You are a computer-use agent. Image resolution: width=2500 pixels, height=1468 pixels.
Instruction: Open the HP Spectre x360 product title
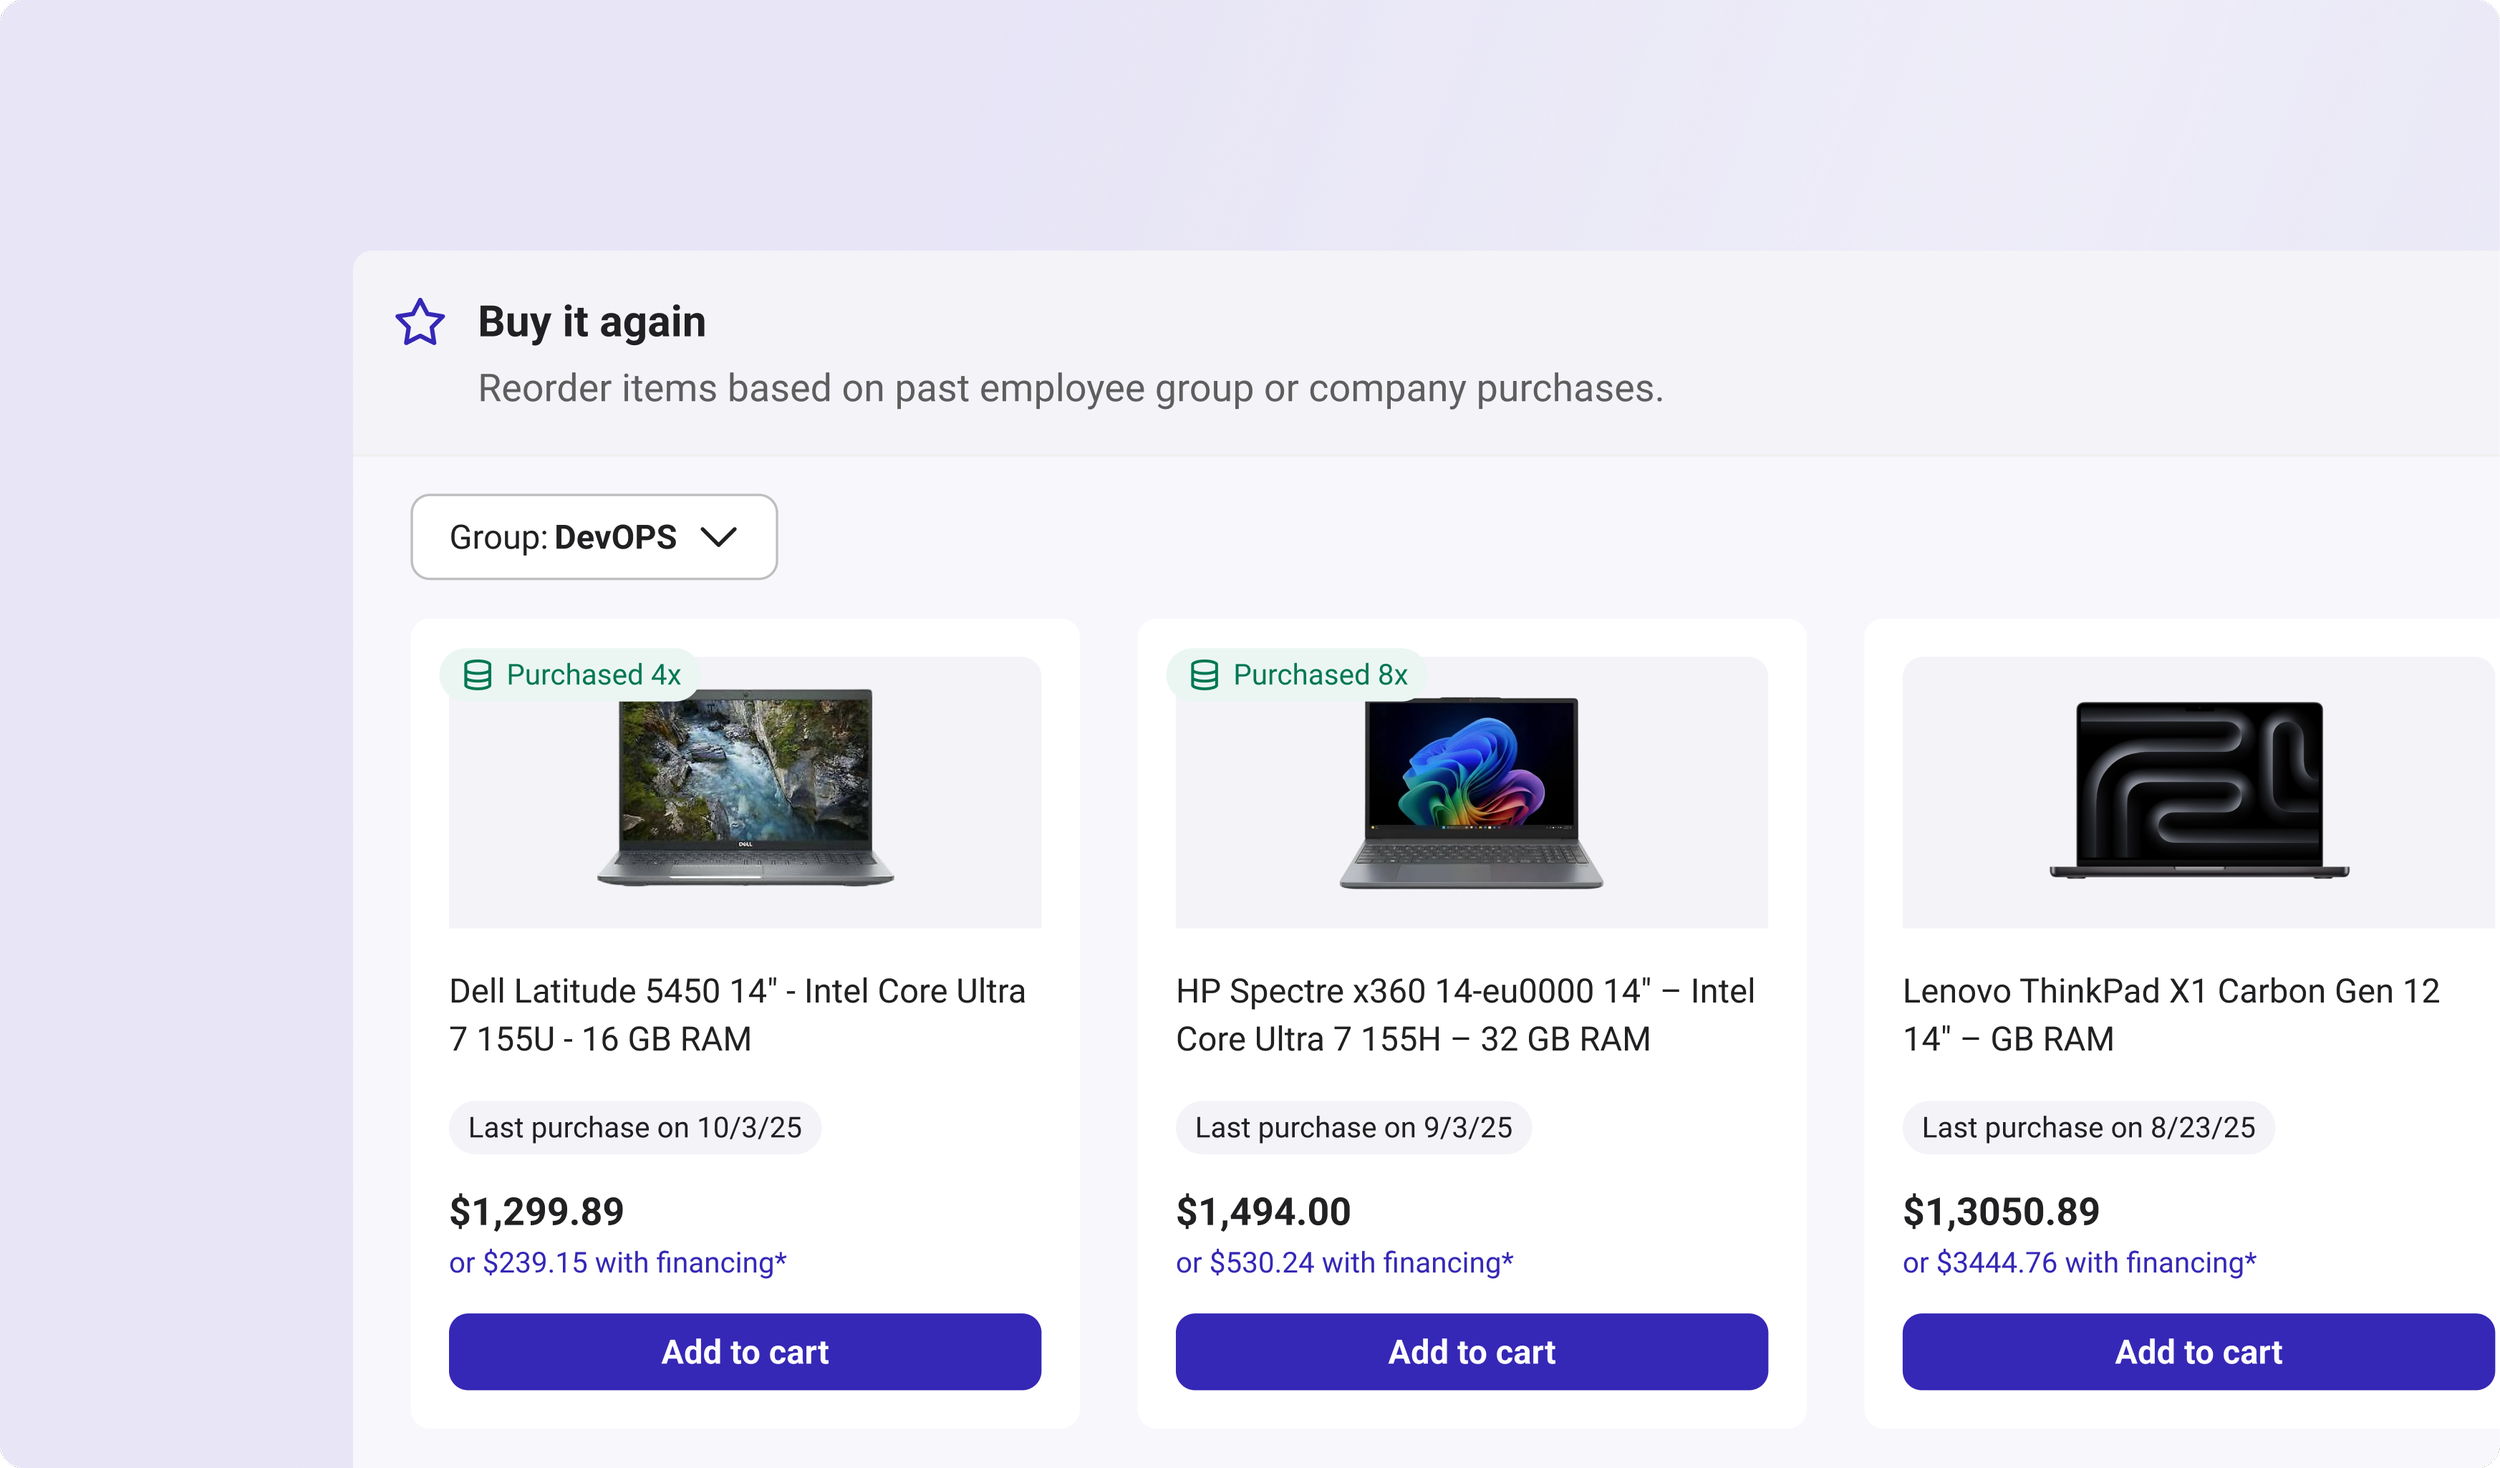(1464, 1015)
